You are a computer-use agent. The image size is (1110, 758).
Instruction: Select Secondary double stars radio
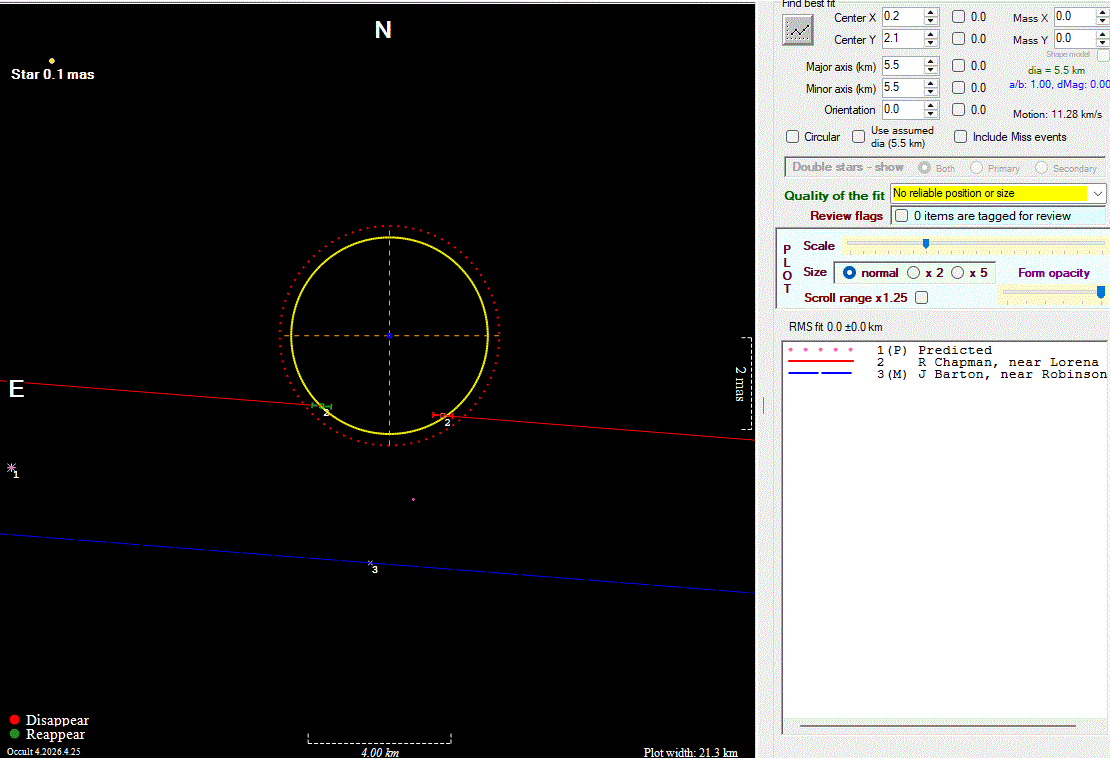pos(1041,168)
